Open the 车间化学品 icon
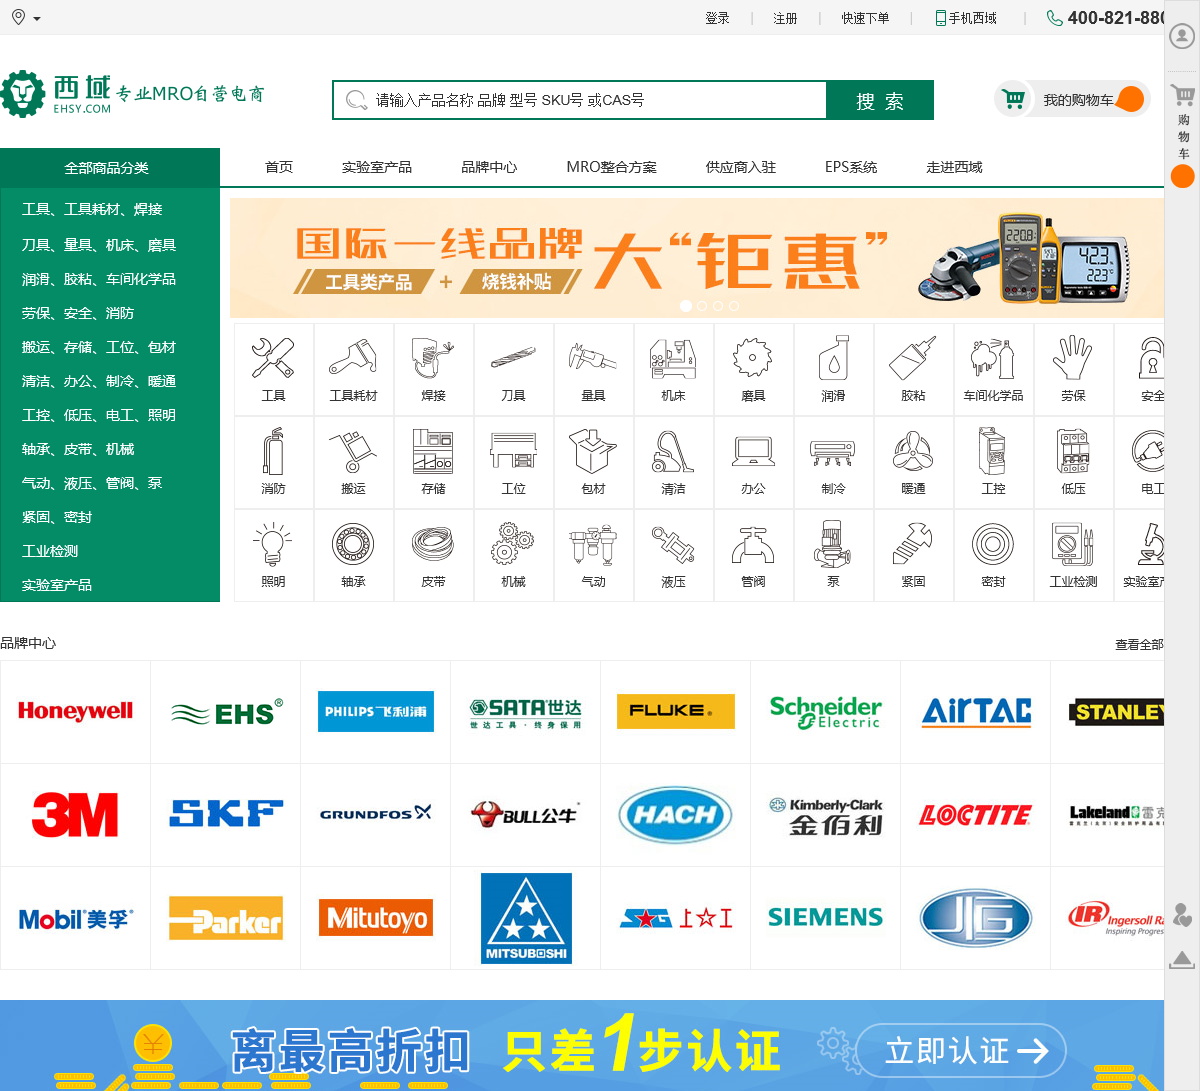The image size is (1200, 1091). click(x=993, y=358)
